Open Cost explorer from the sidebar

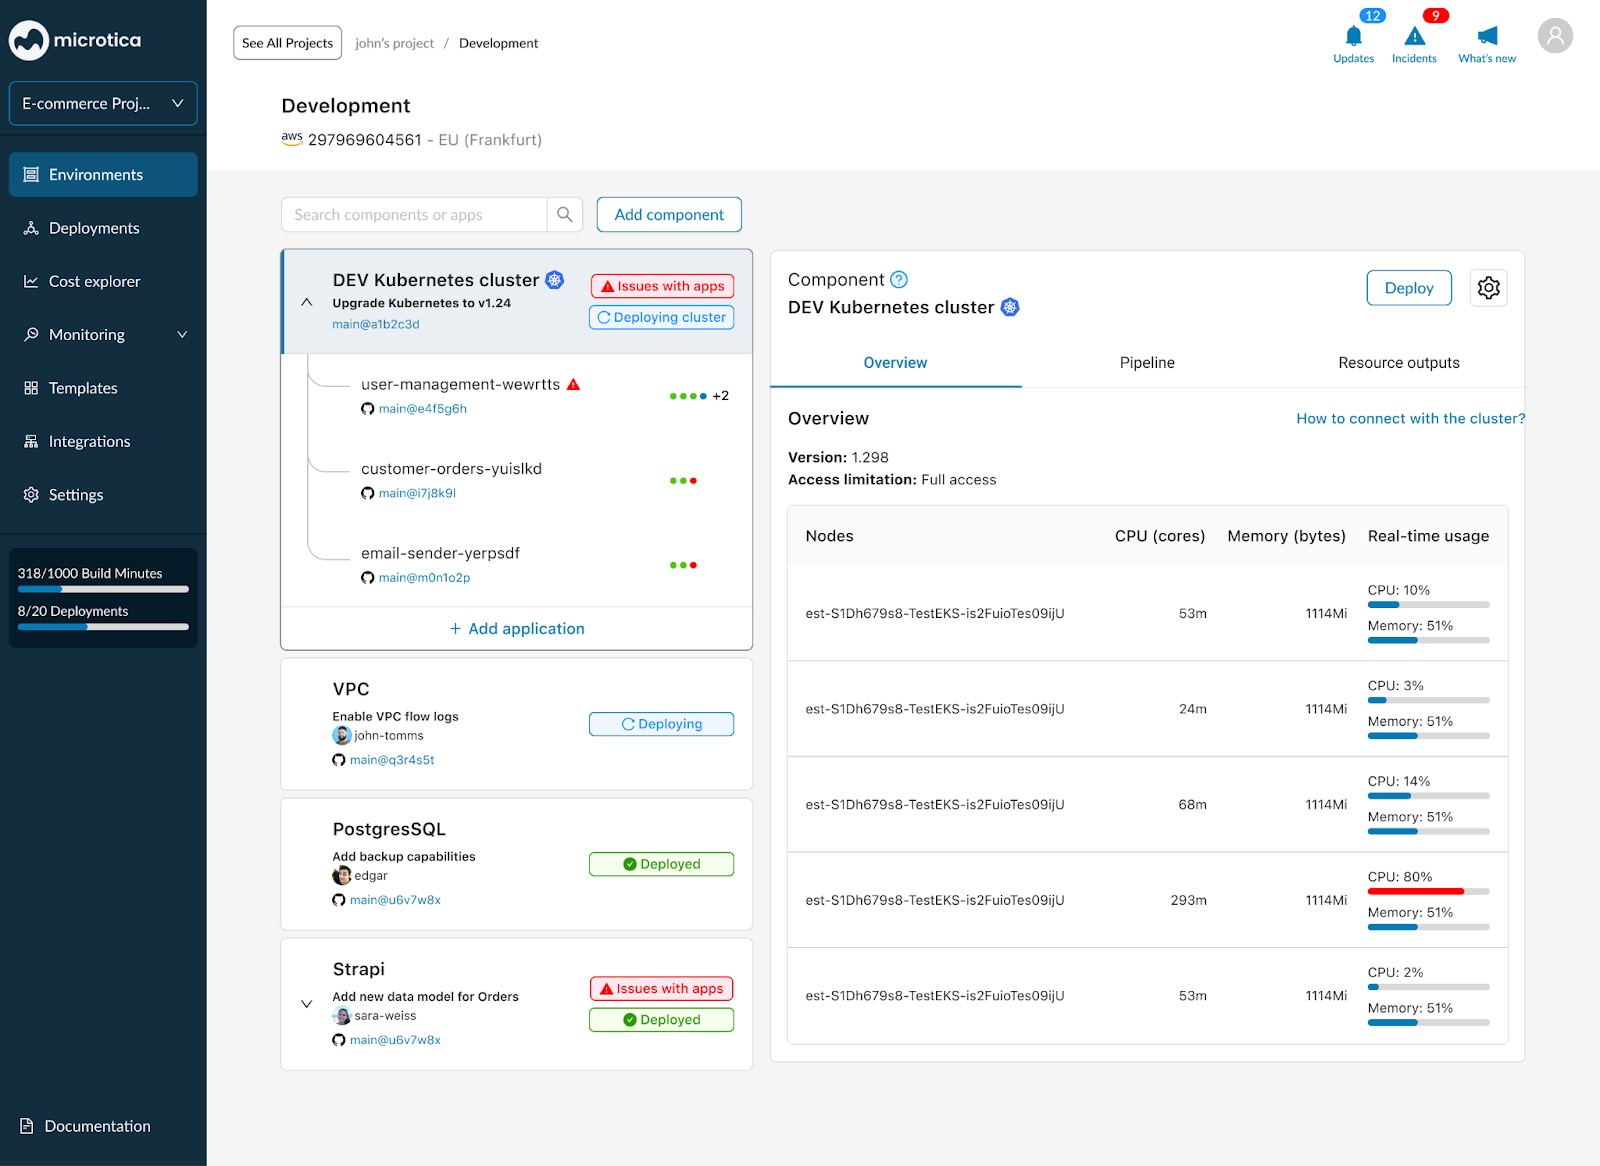coord(94,281)
